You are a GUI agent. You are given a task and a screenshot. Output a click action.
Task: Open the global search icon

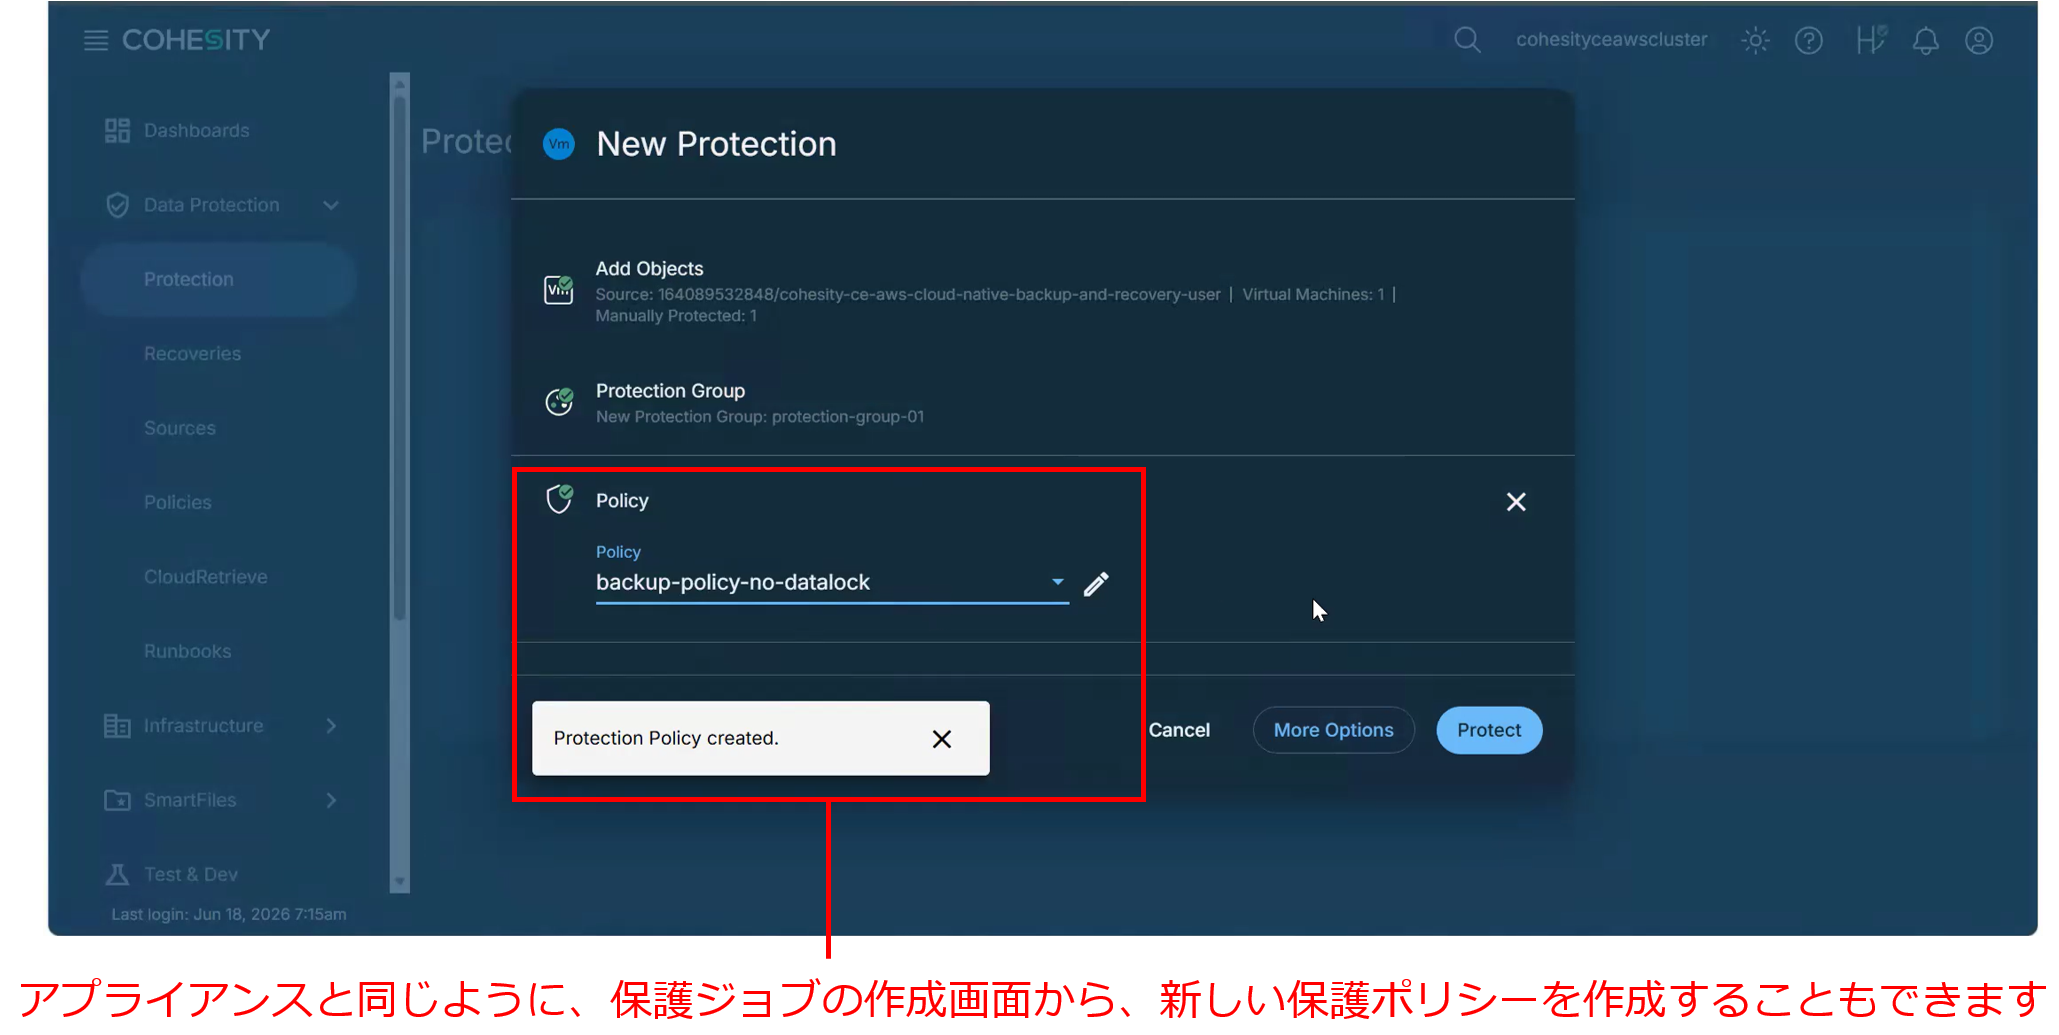click(x=1467, y=40)
